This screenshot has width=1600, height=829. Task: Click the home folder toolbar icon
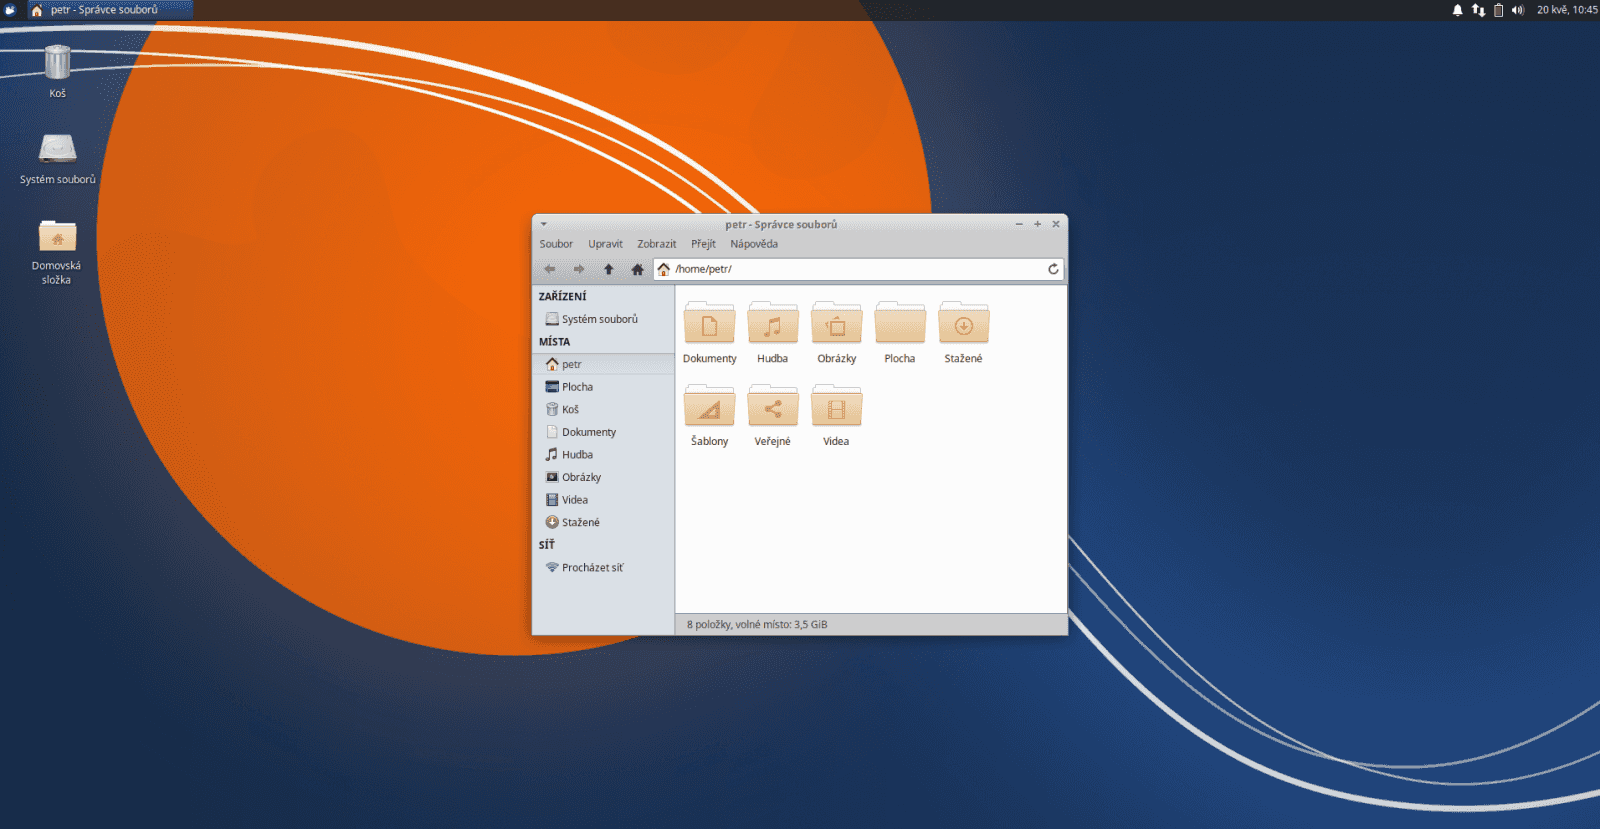coord(637,269)
